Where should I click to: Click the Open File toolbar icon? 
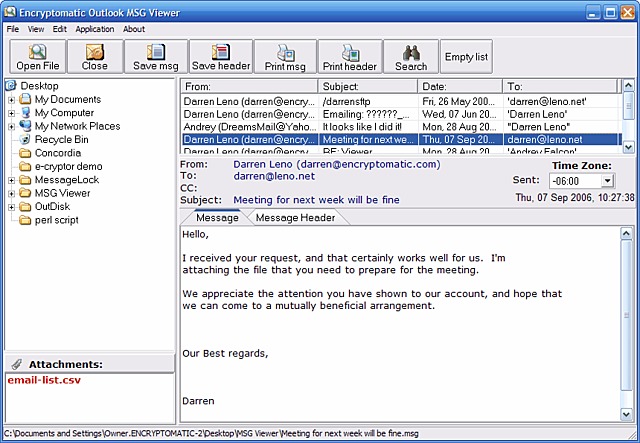point(37,52)
